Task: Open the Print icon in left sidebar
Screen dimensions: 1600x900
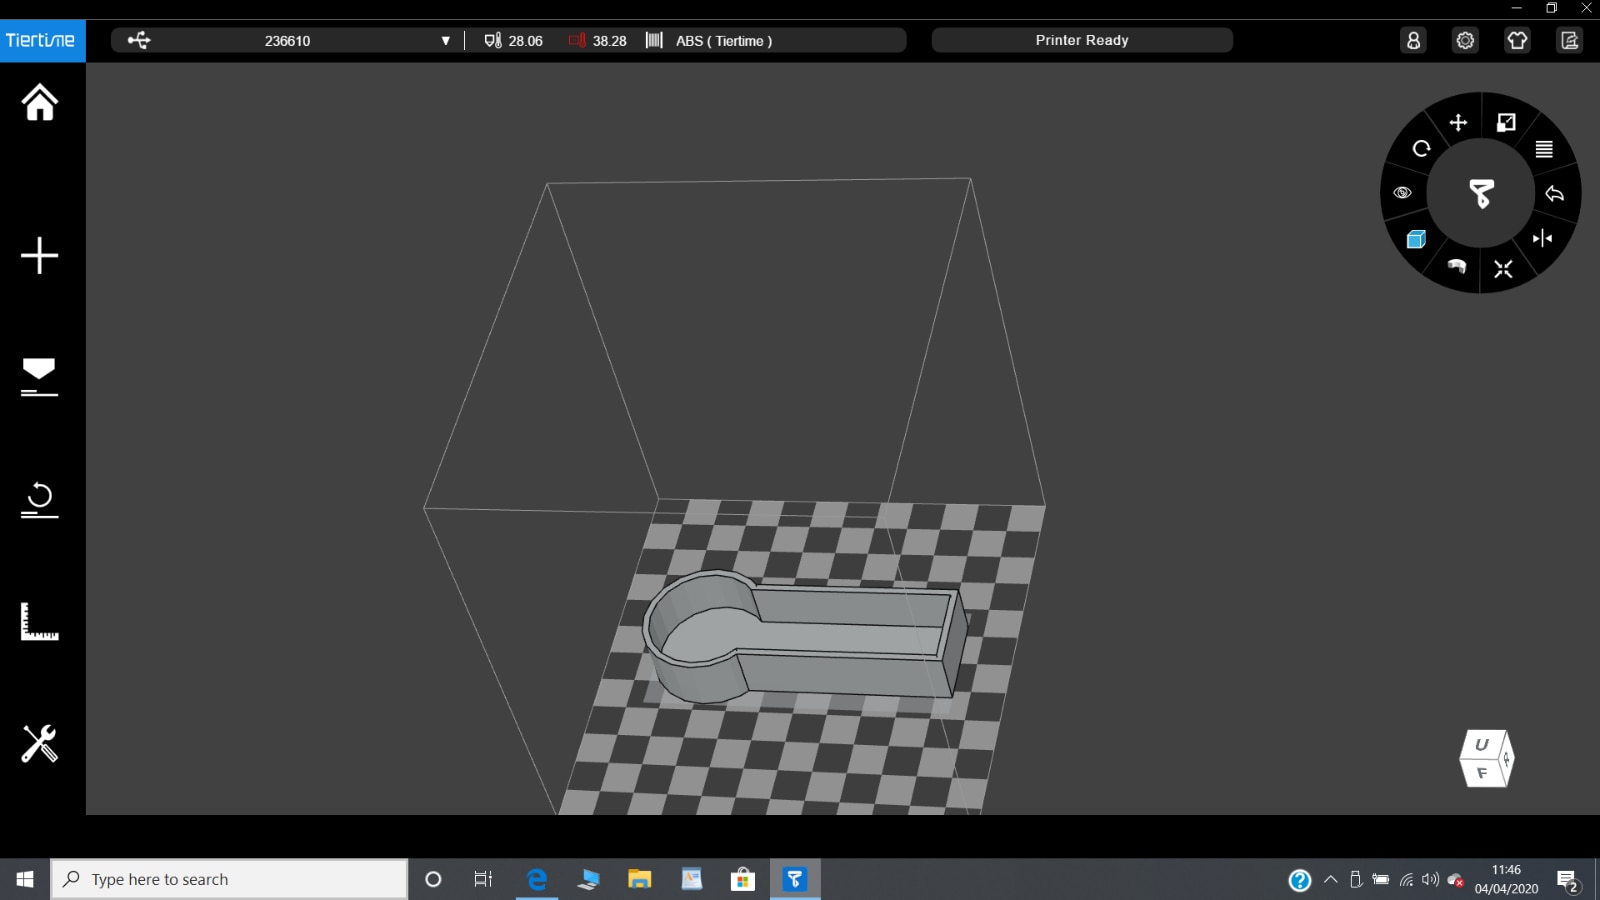Action: point(40,377)
